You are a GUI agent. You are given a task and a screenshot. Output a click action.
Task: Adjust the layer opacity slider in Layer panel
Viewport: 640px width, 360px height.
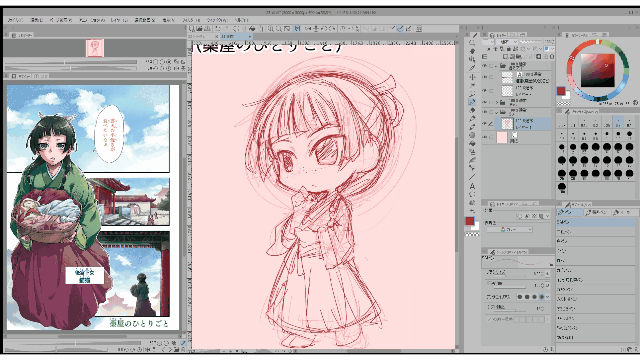(532, 42)
